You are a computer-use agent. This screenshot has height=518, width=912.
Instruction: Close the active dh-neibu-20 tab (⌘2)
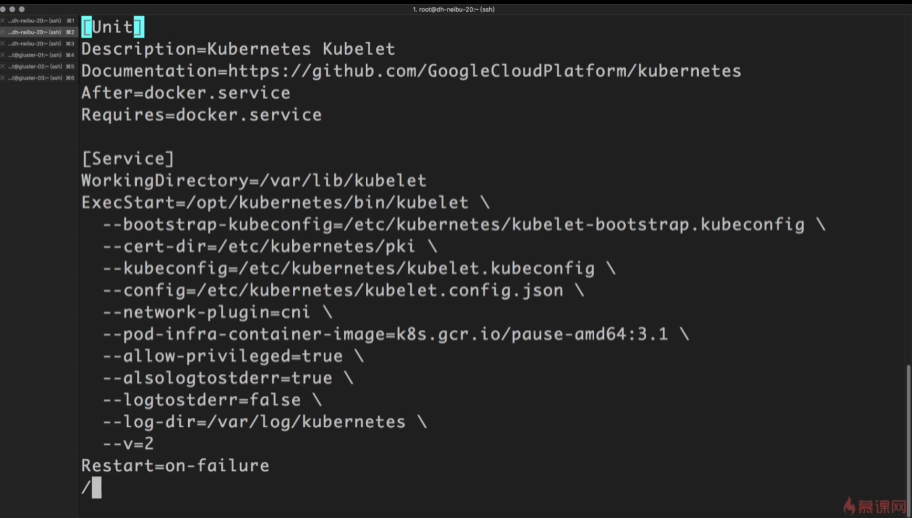tap(3, 32)
